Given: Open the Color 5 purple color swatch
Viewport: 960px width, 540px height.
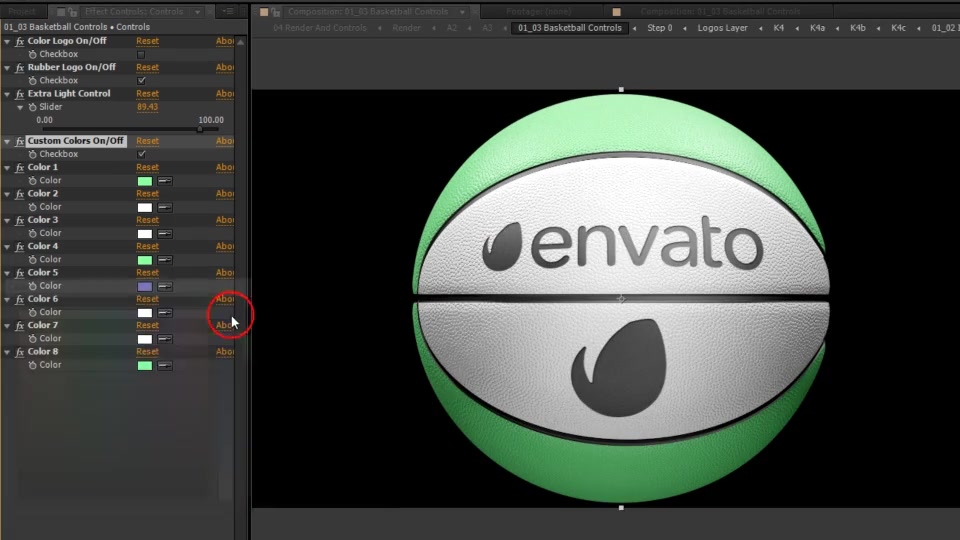Looking at the screenshot, I should [x=144, y=286].
